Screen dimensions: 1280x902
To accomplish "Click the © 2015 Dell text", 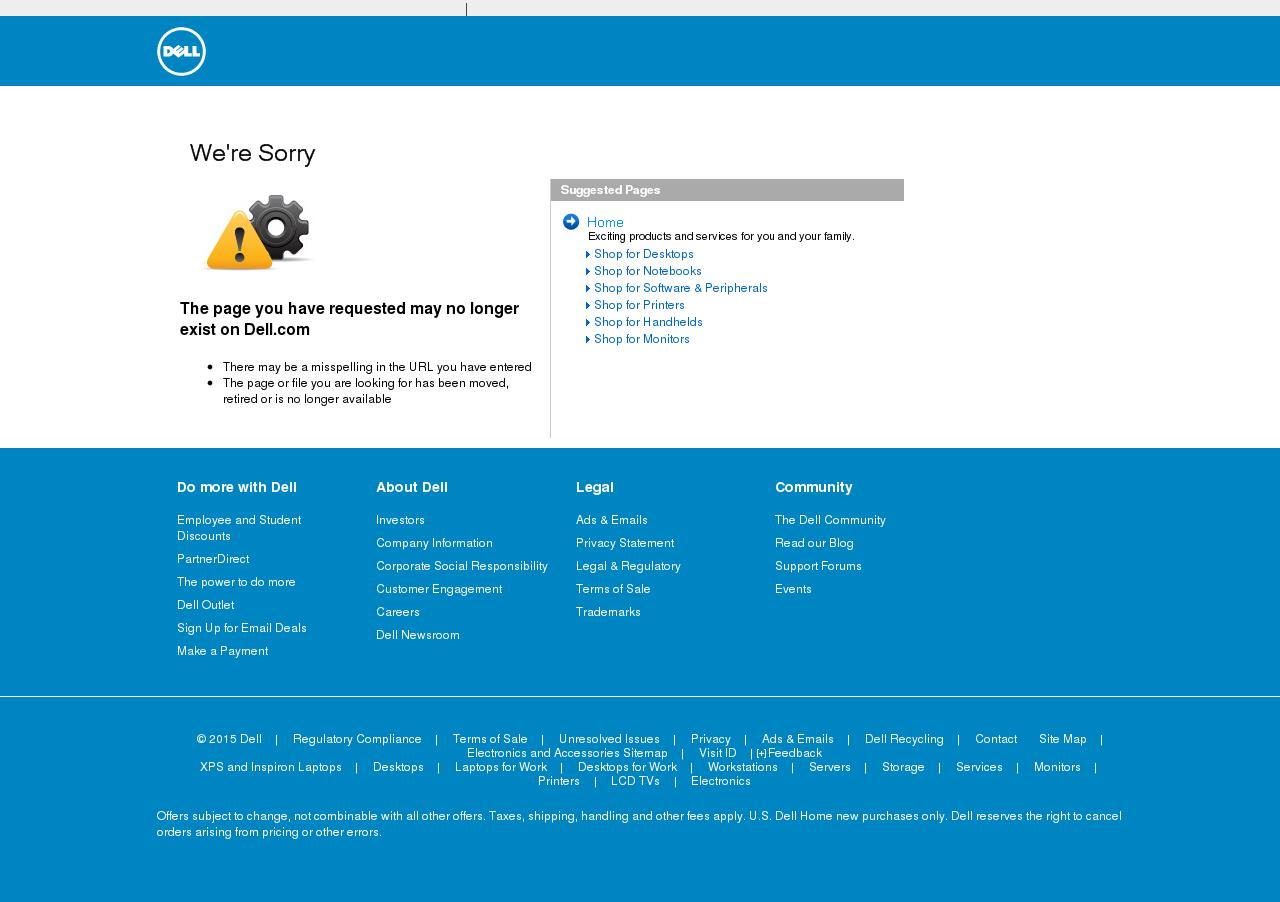I will click(229, 739).
